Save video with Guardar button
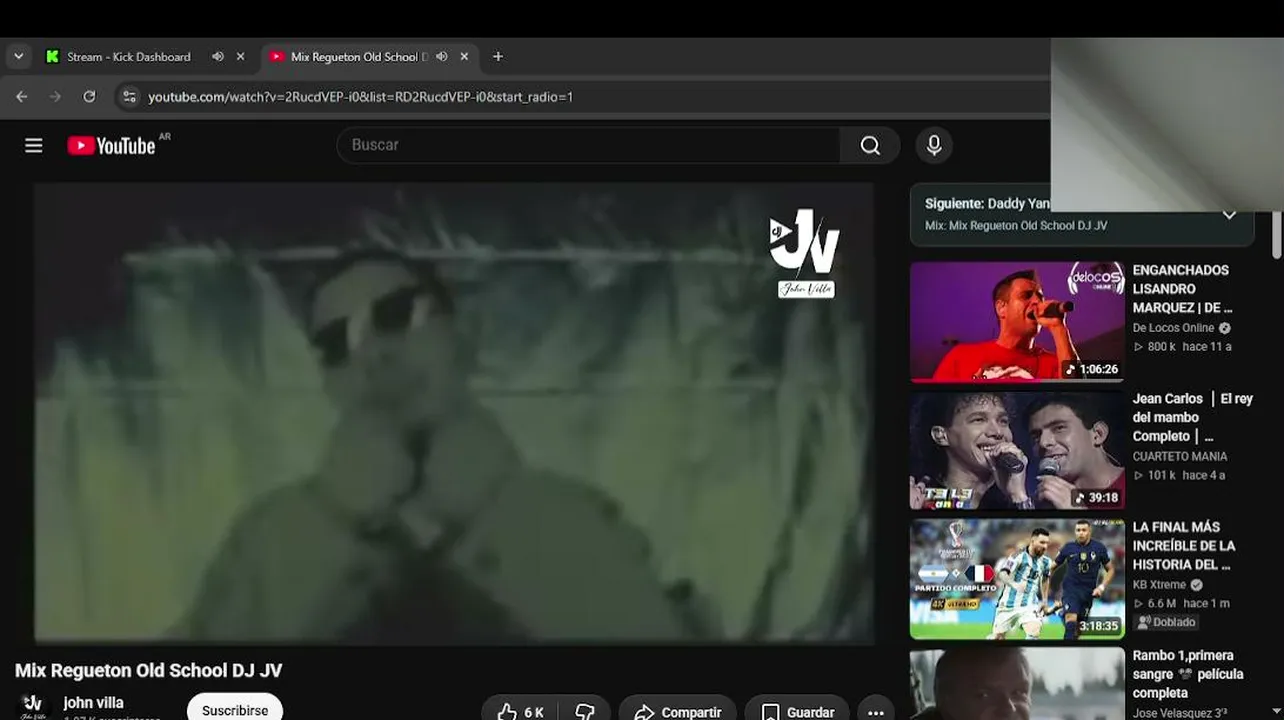1284x720 pixels. coord(797,712)
